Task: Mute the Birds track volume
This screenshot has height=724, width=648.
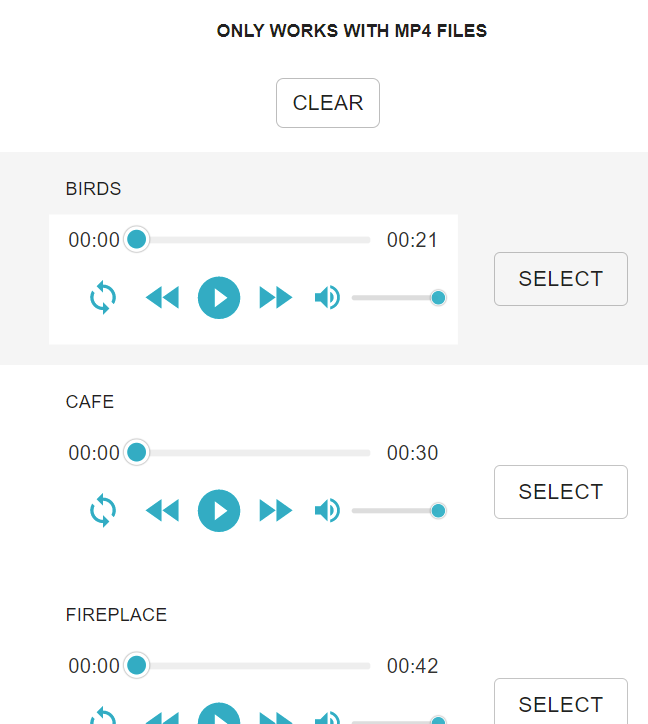Action: pos(327,298)
